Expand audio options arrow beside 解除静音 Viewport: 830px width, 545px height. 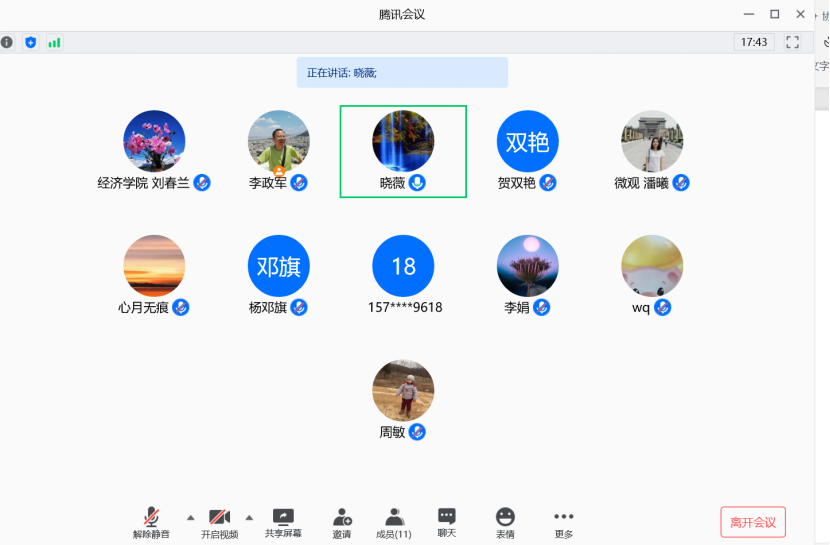[x=191, y=517]
